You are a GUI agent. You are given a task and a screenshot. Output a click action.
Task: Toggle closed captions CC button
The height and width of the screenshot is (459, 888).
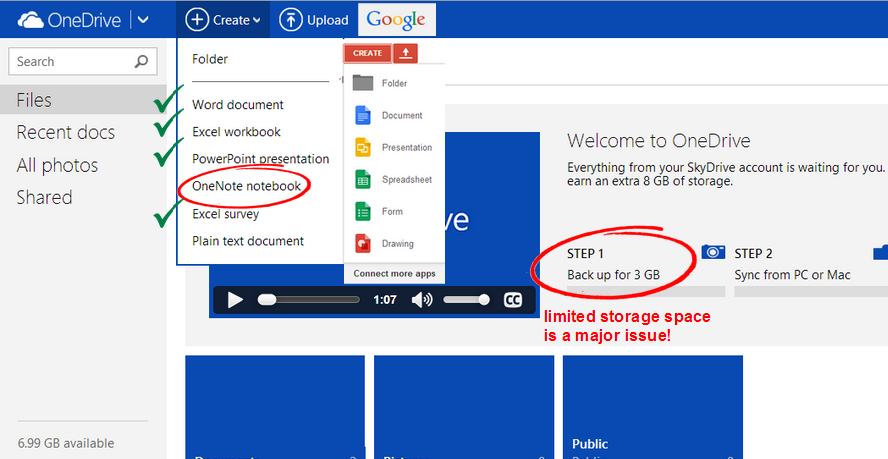coord(513,300)
